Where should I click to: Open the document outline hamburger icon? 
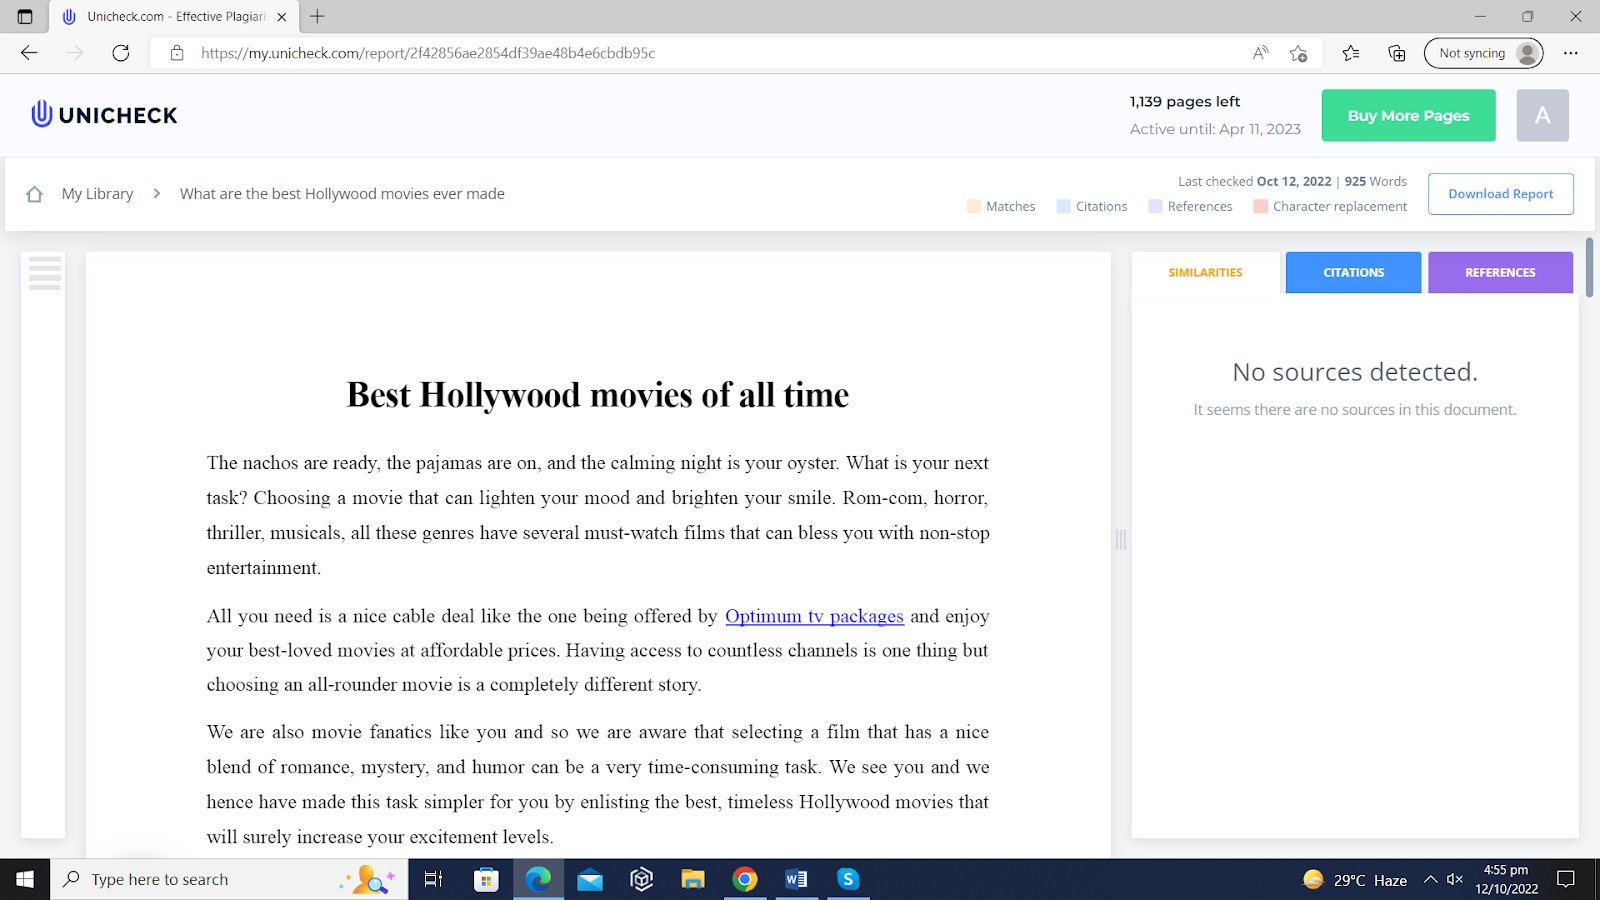(45, 273)
